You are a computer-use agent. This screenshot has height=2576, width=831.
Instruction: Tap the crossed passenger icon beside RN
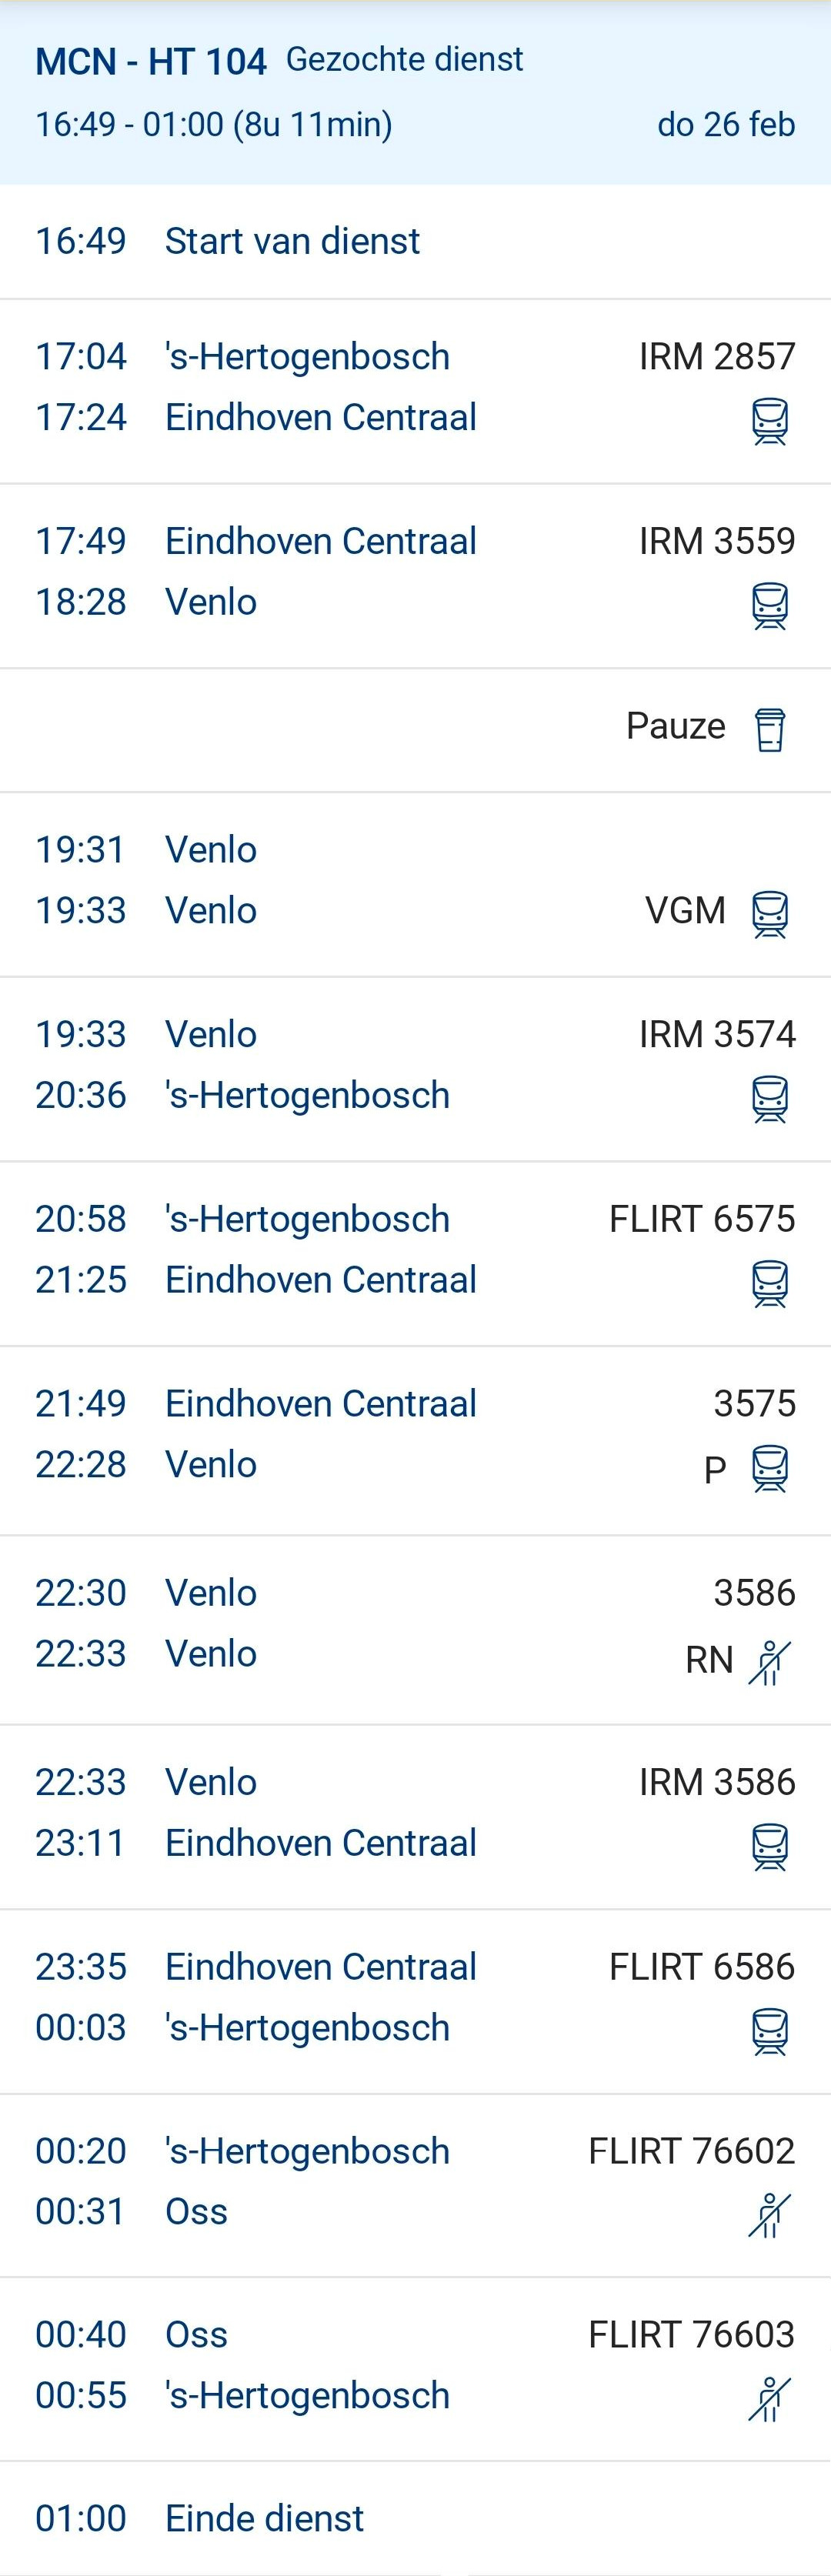coord(769,1662)
